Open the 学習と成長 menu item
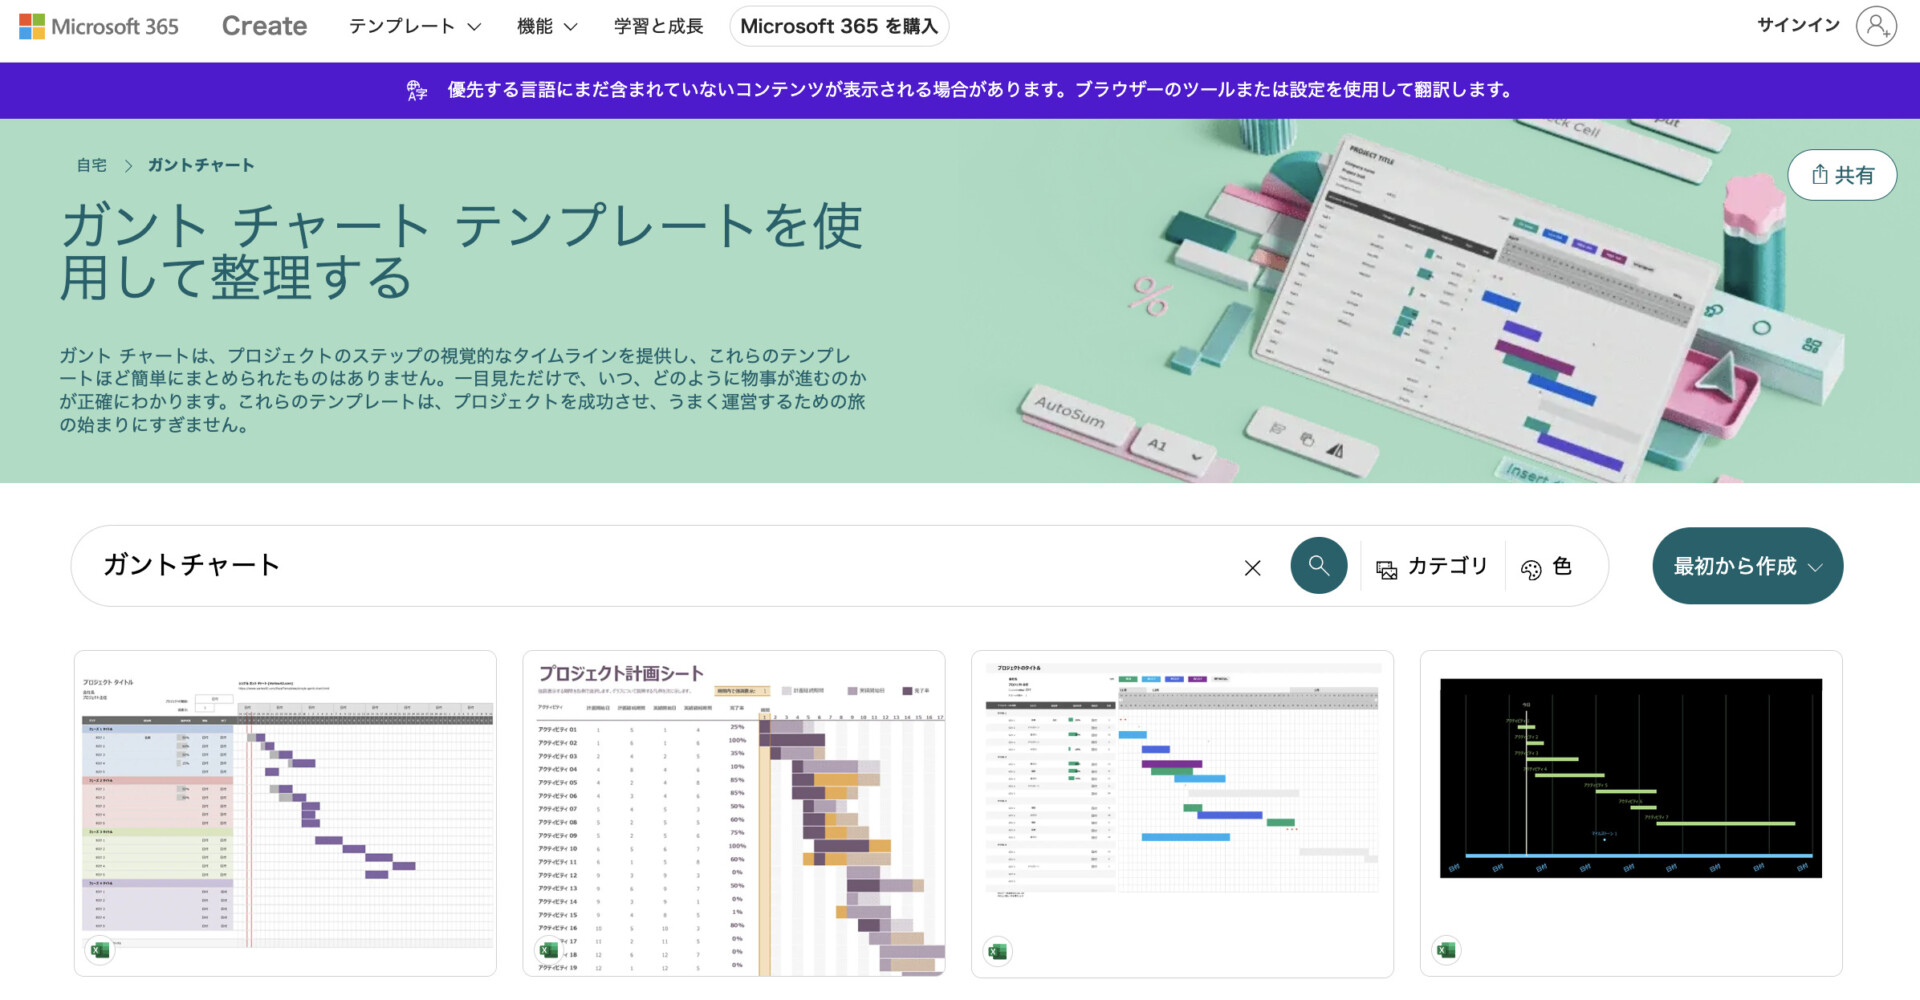Image resolution: width=1920 pixels, height=1000 pixels. pos(658,26)
